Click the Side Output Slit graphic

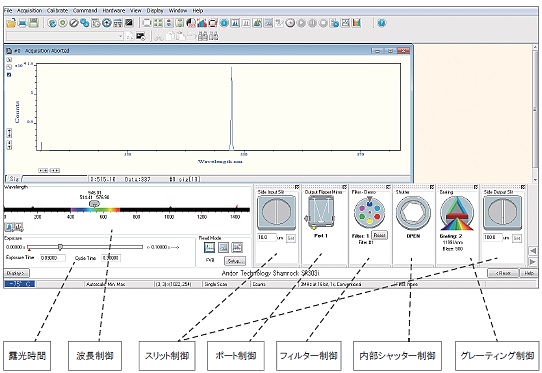click(502, 213)
